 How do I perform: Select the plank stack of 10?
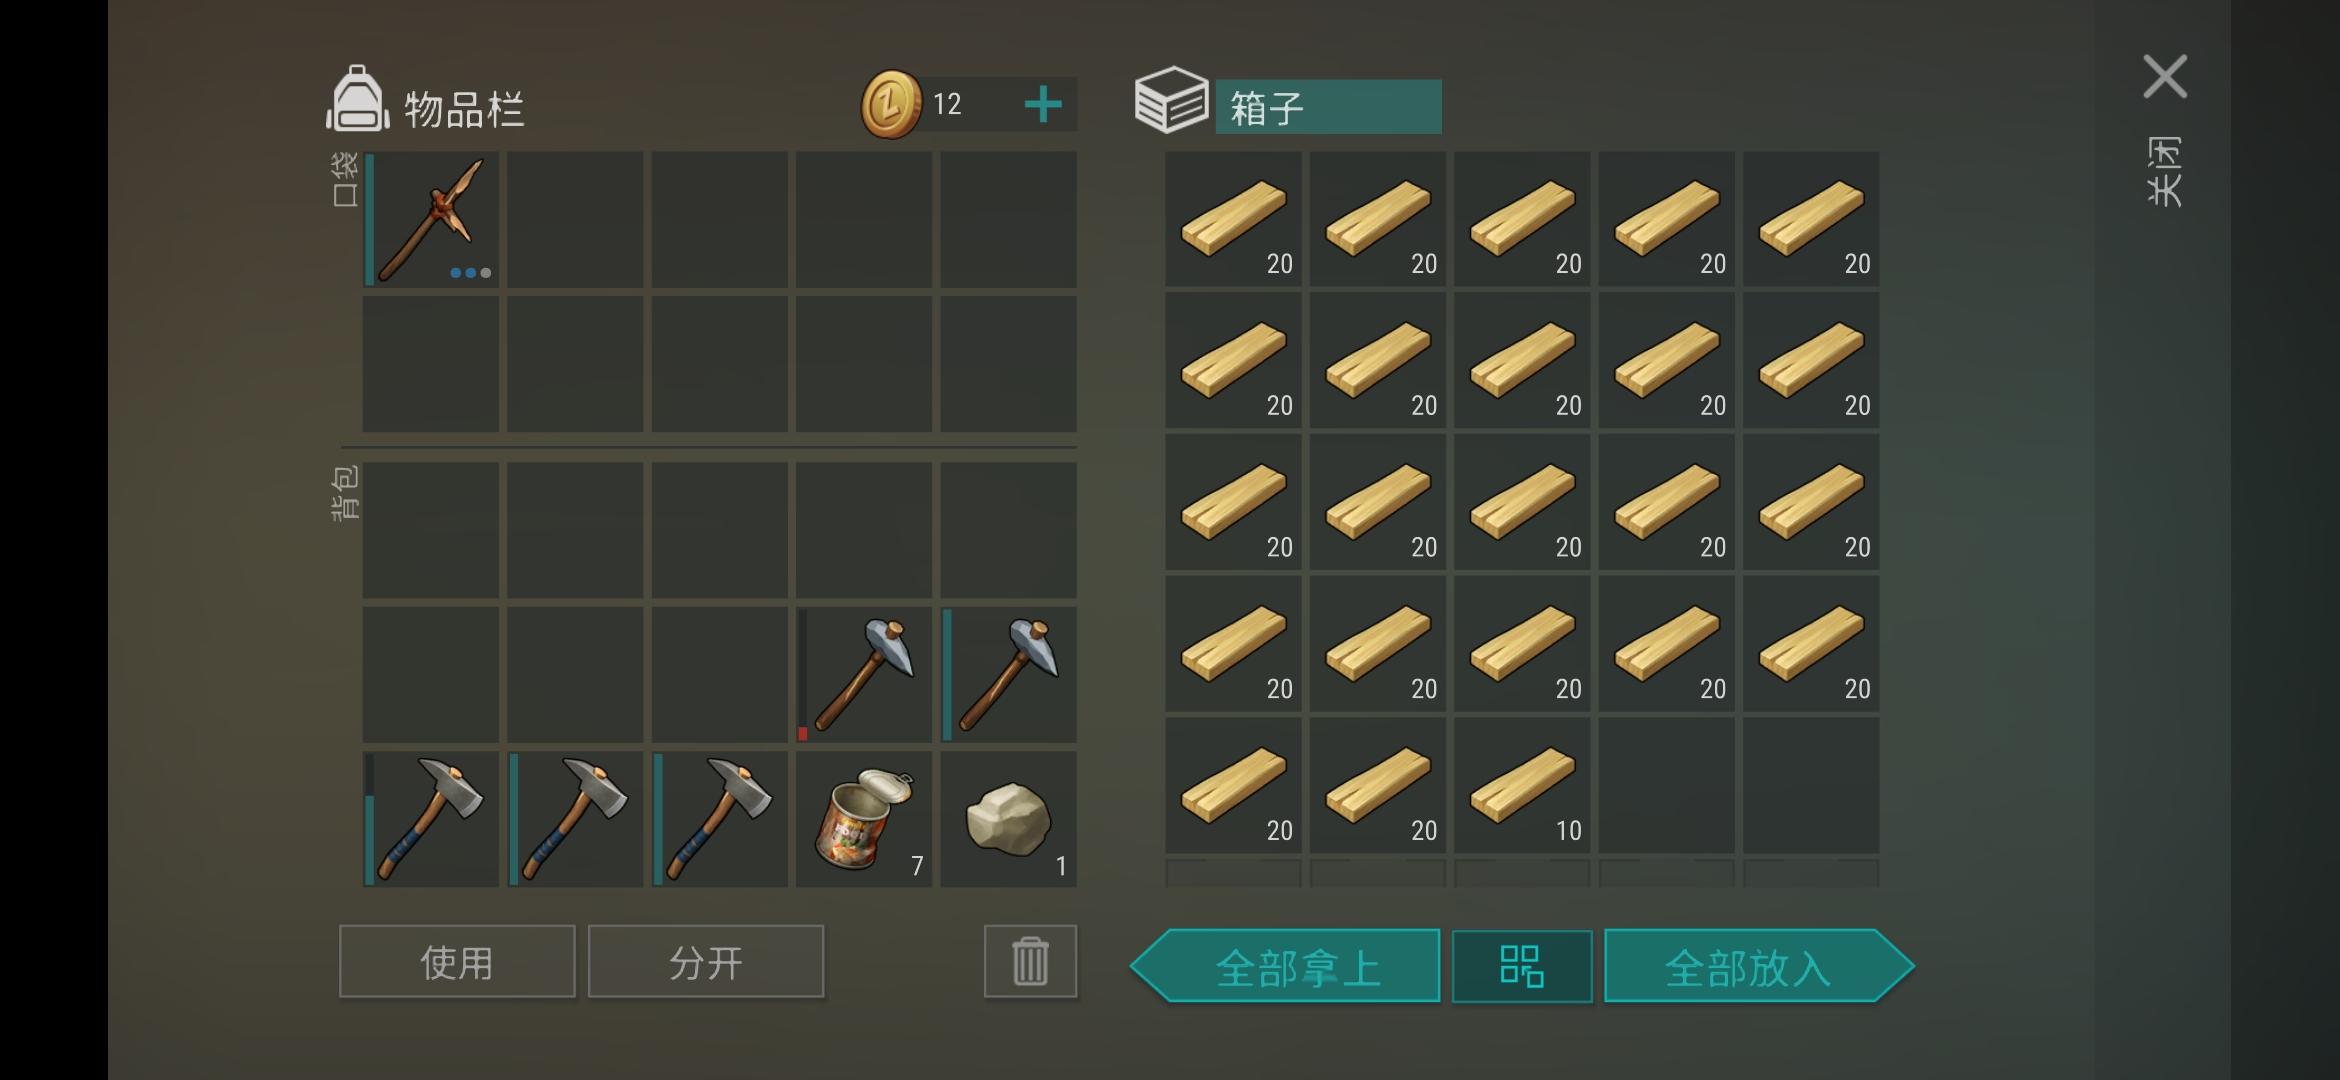coord(1522,786)
